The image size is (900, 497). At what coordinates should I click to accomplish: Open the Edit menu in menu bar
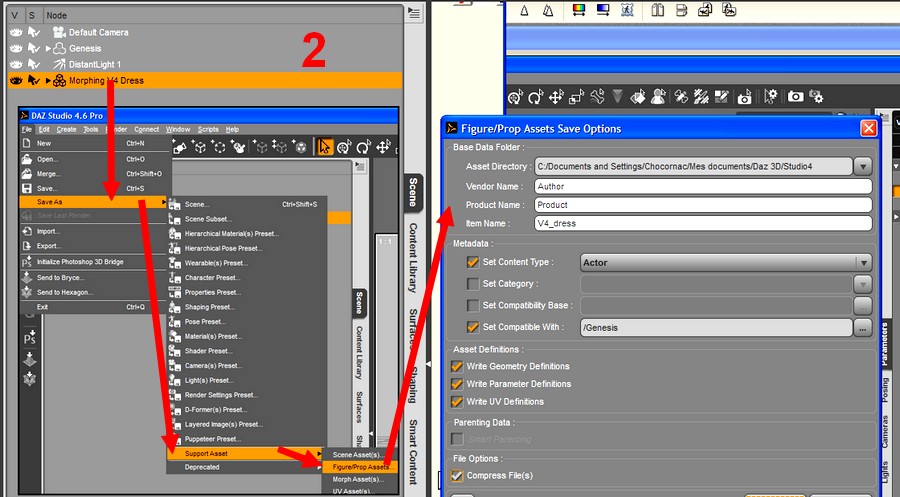coord(44,129)
